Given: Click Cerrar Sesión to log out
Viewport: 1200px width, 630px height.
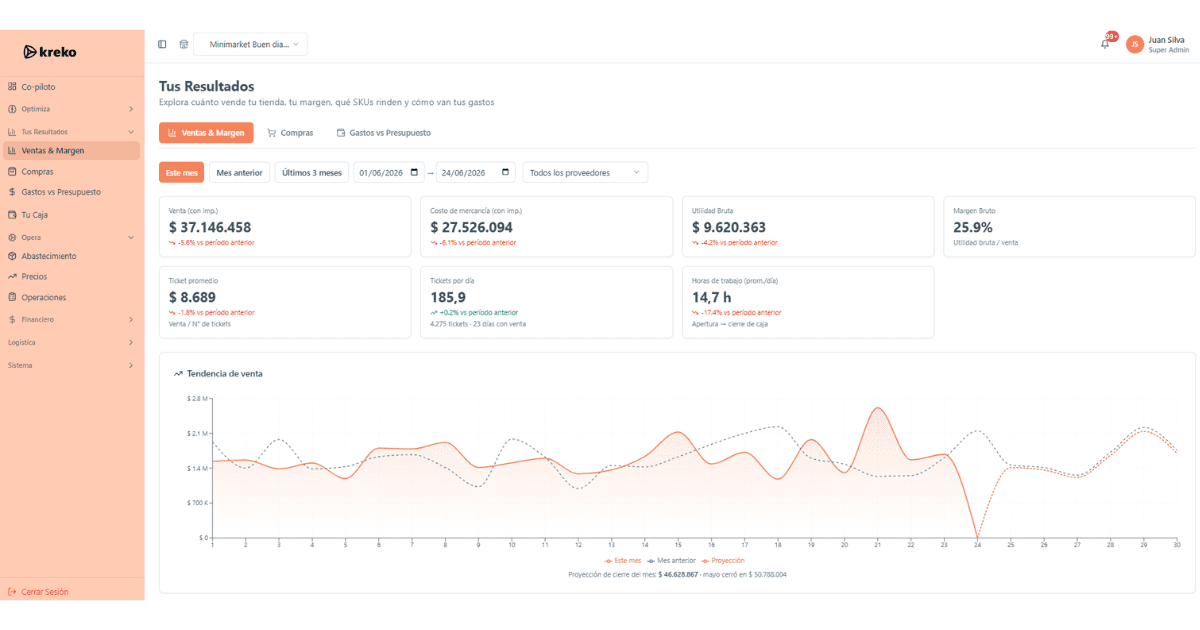Looking at the screenshot, I should click(38, 592).
